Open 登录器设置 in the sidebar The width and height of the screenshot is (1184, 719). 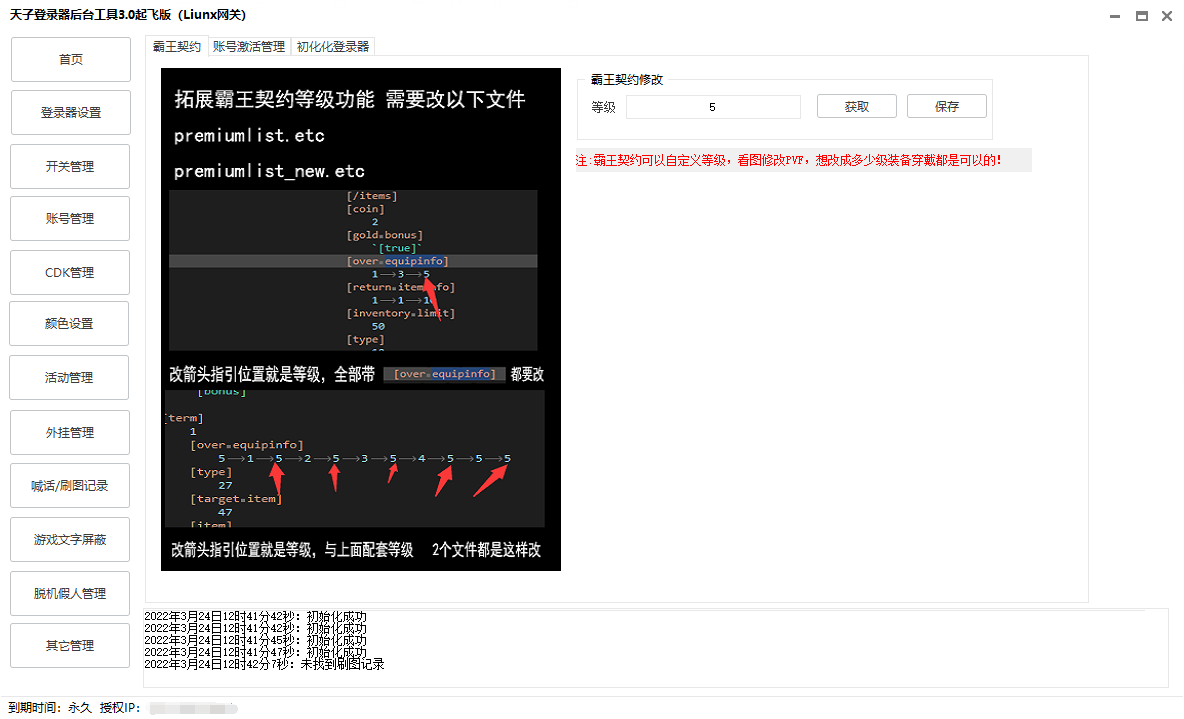click(71, 113)
